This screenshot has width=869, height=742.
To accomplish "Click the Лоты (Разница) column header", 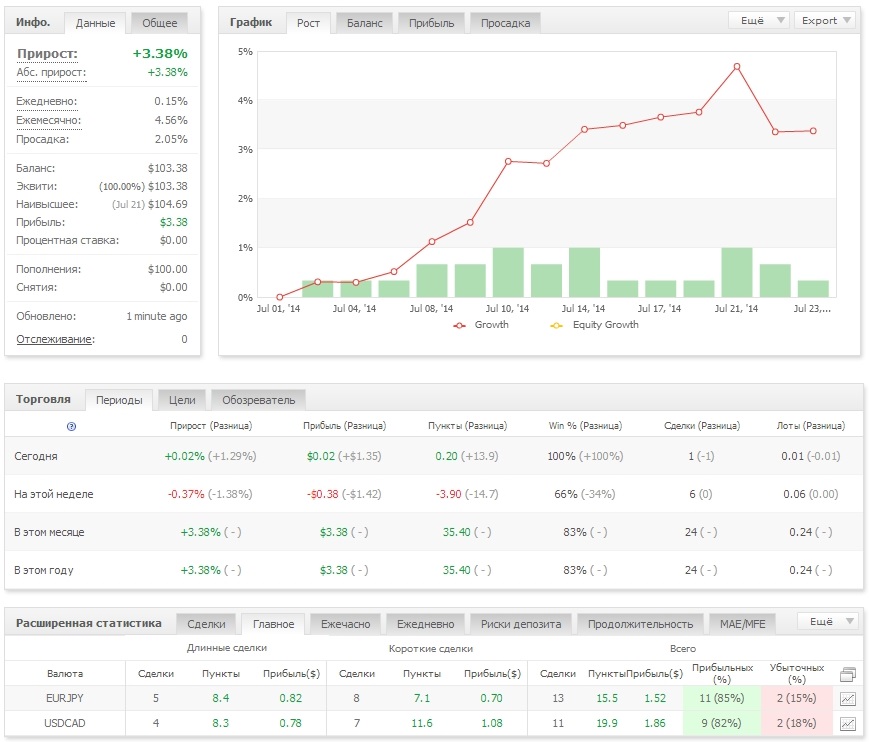I will click(x=811, y=426).
